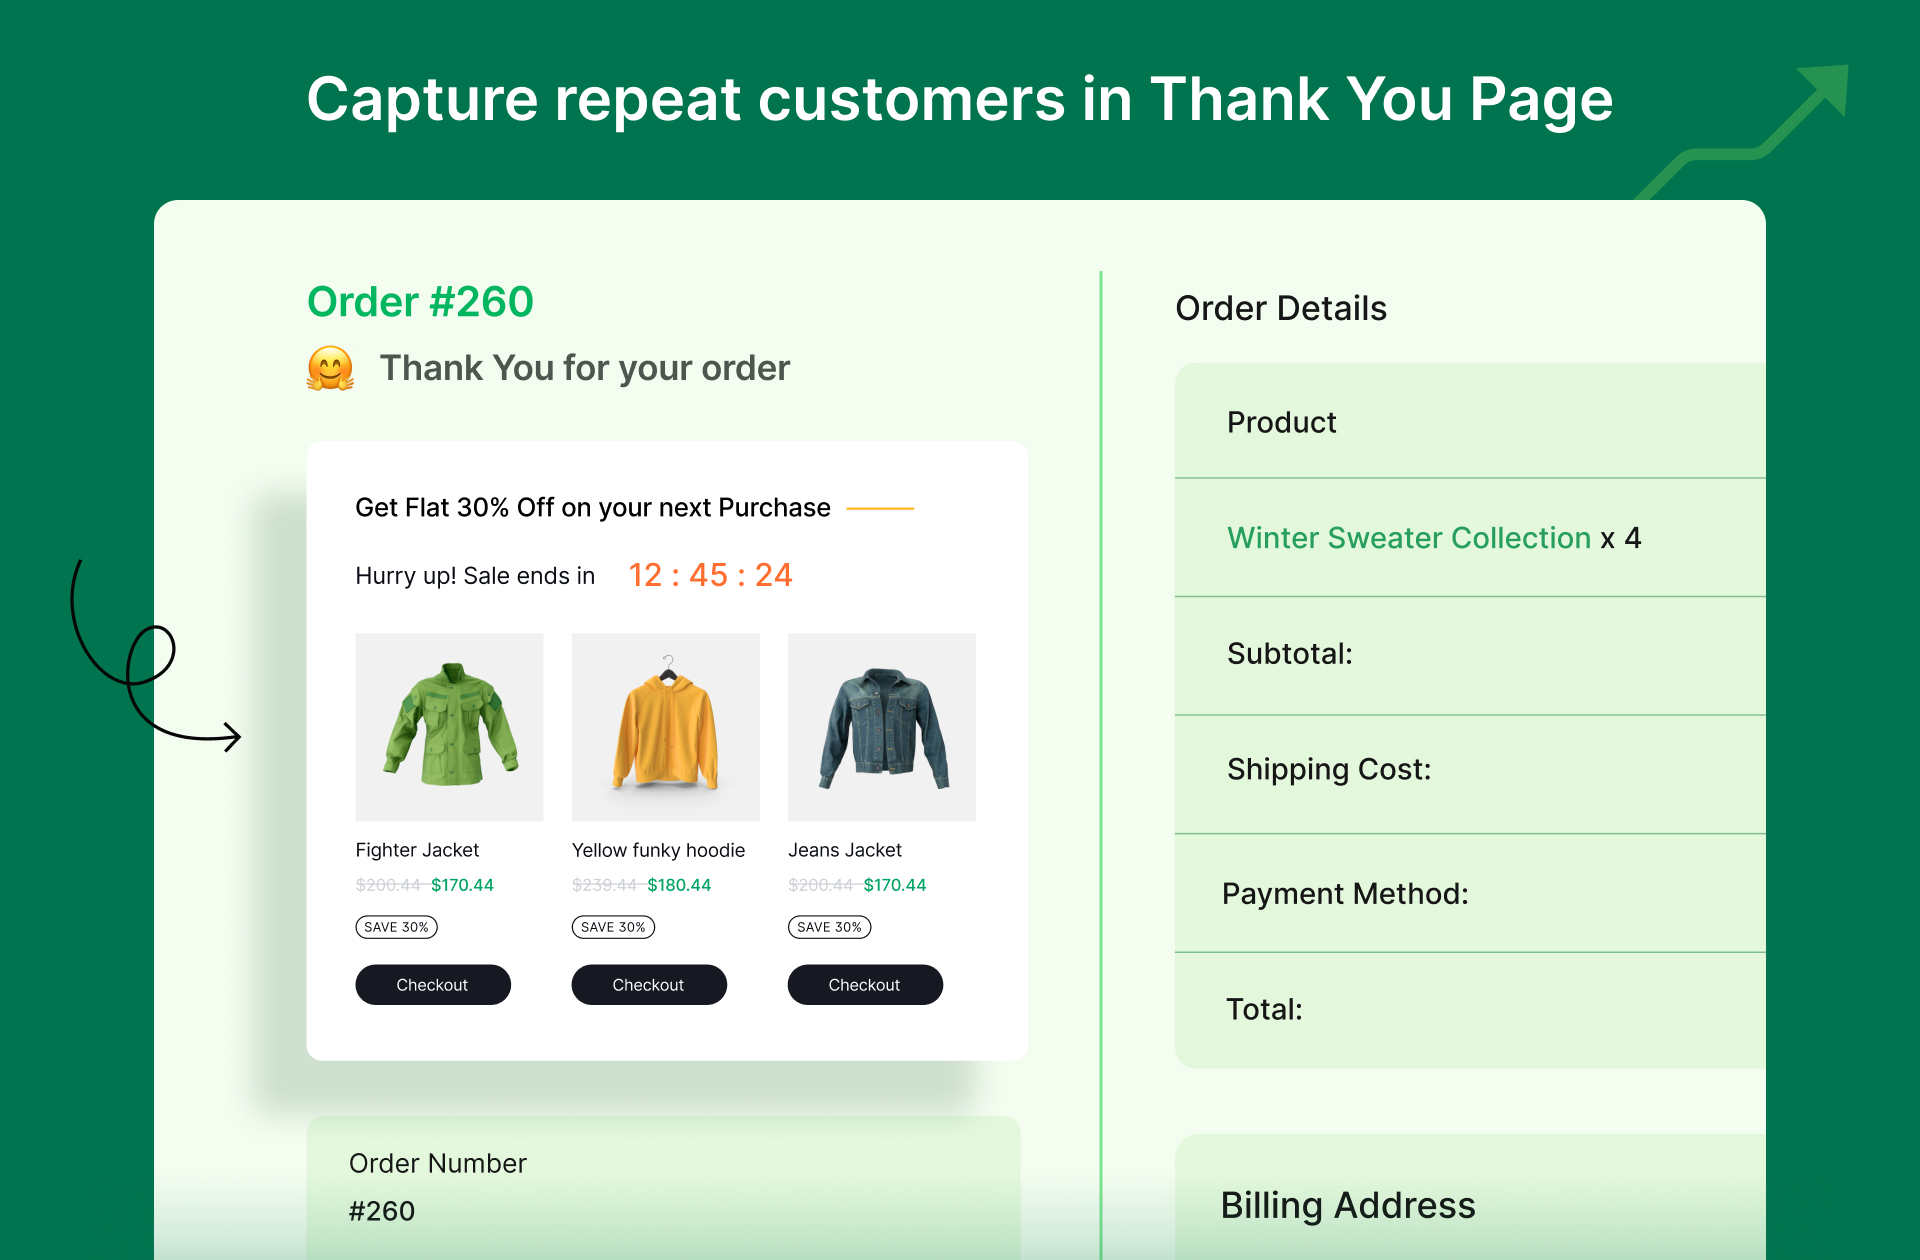1920x1260 pixels.
Task: Checkout the Fighter Jacket
Action: 433,985
